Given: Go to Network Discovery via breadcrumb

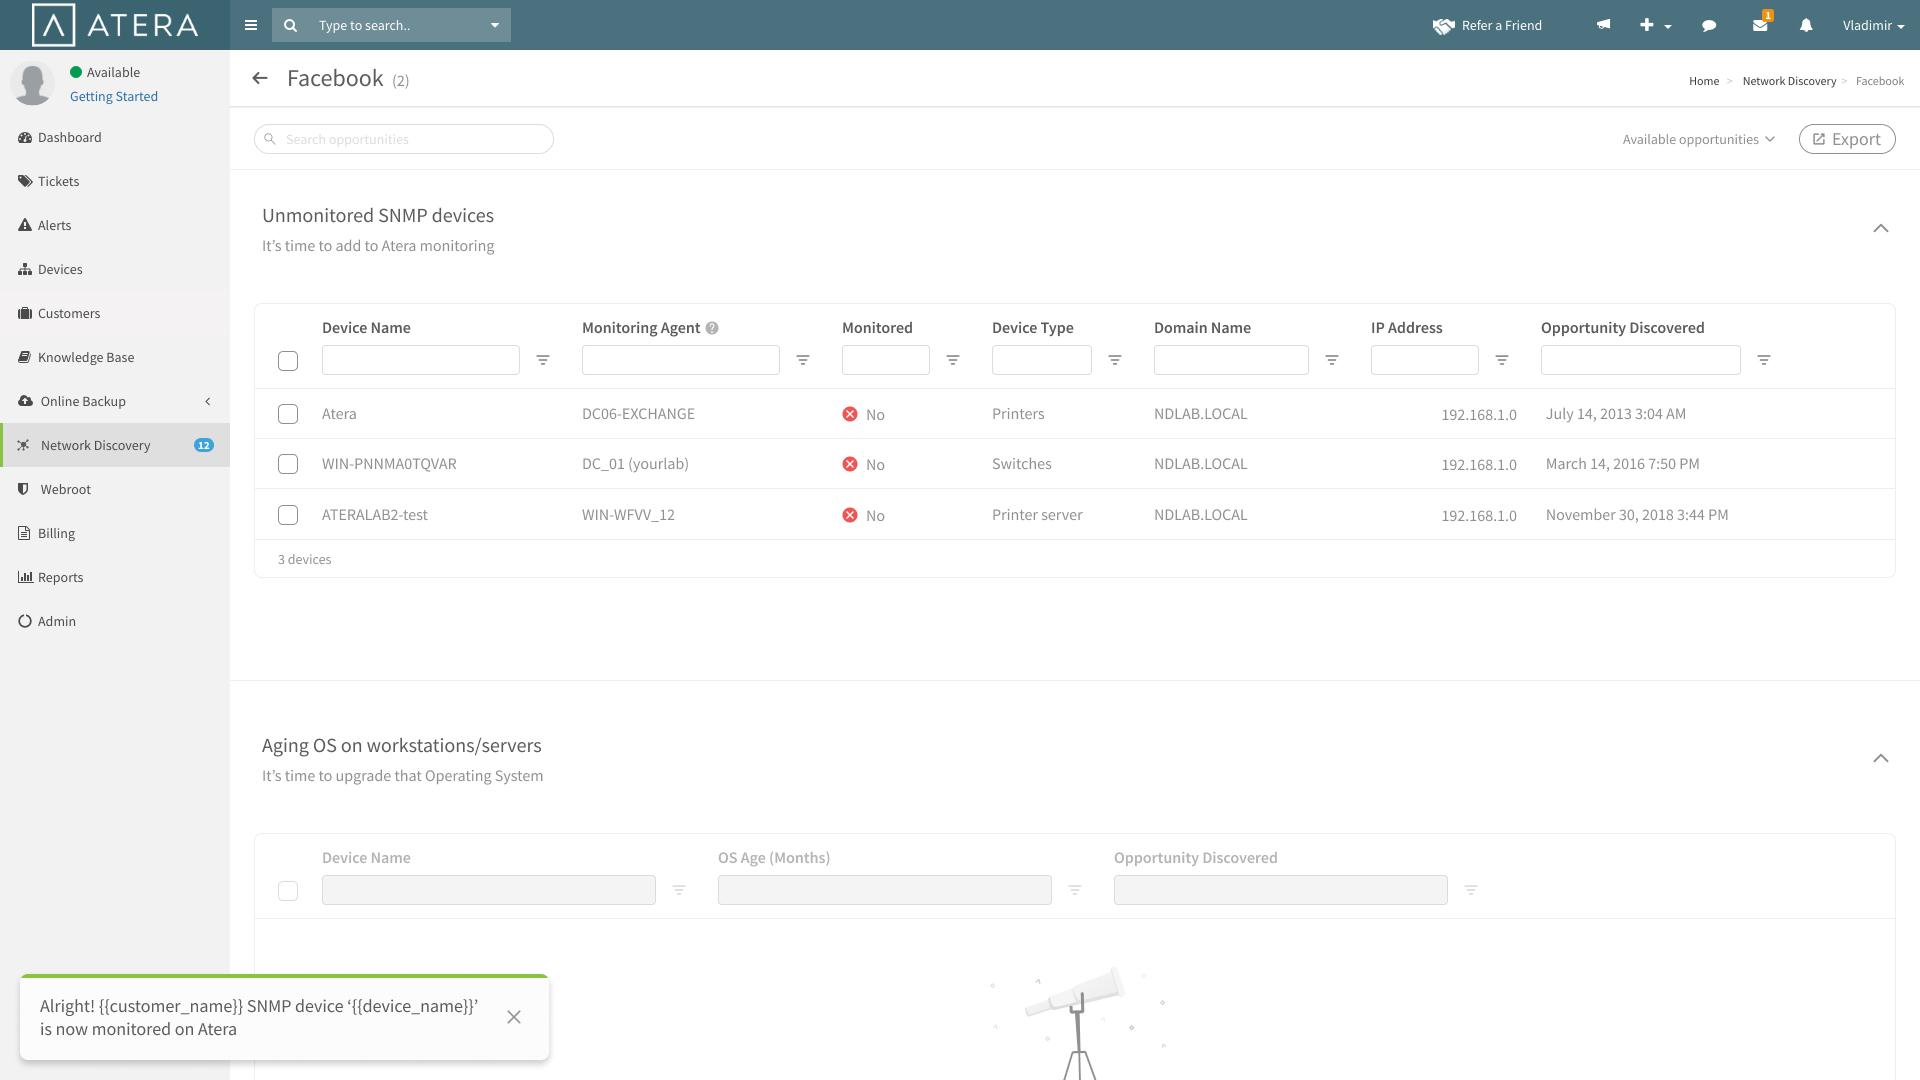Looking at the screenshot, I should point(1789,81).
